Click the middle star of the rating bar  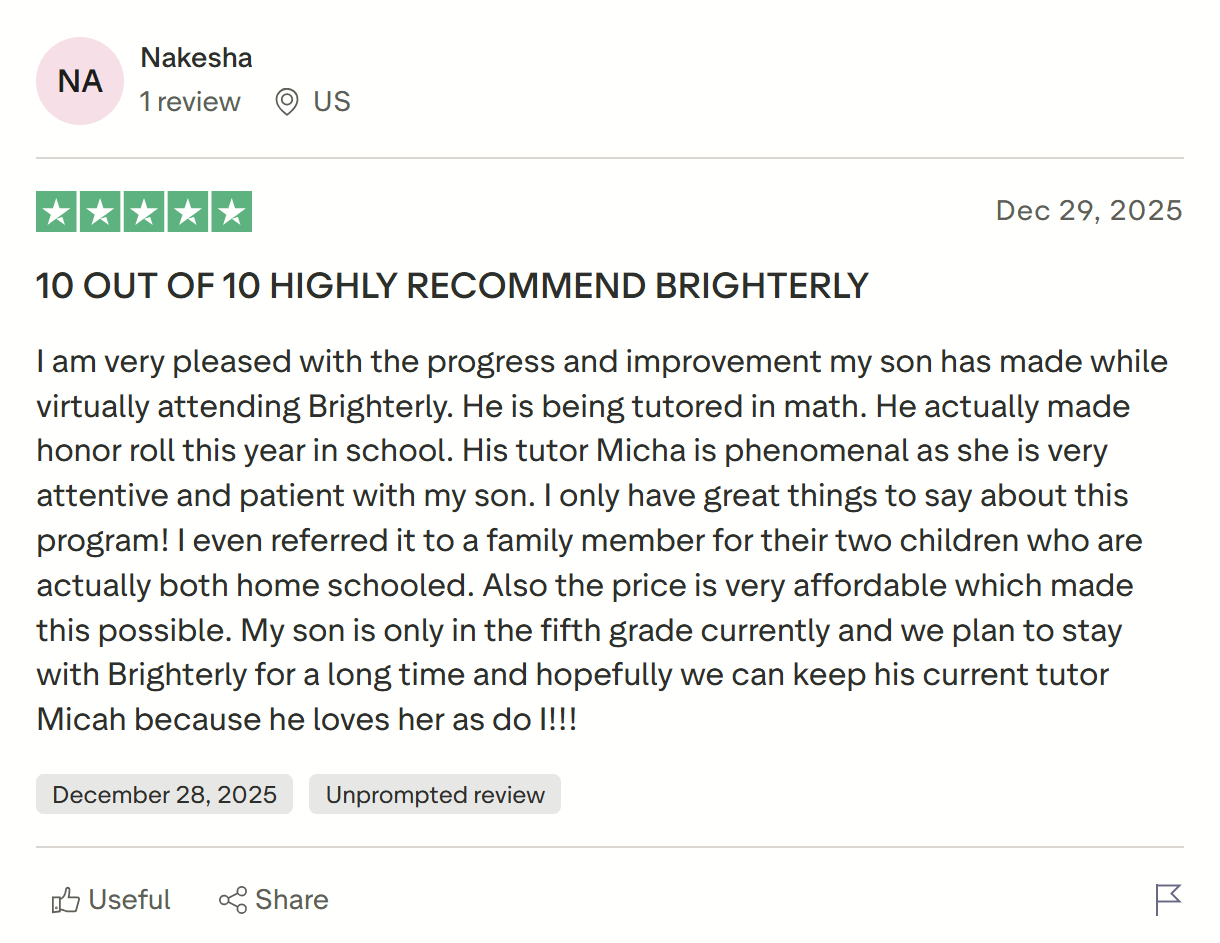tap(143, 211)
